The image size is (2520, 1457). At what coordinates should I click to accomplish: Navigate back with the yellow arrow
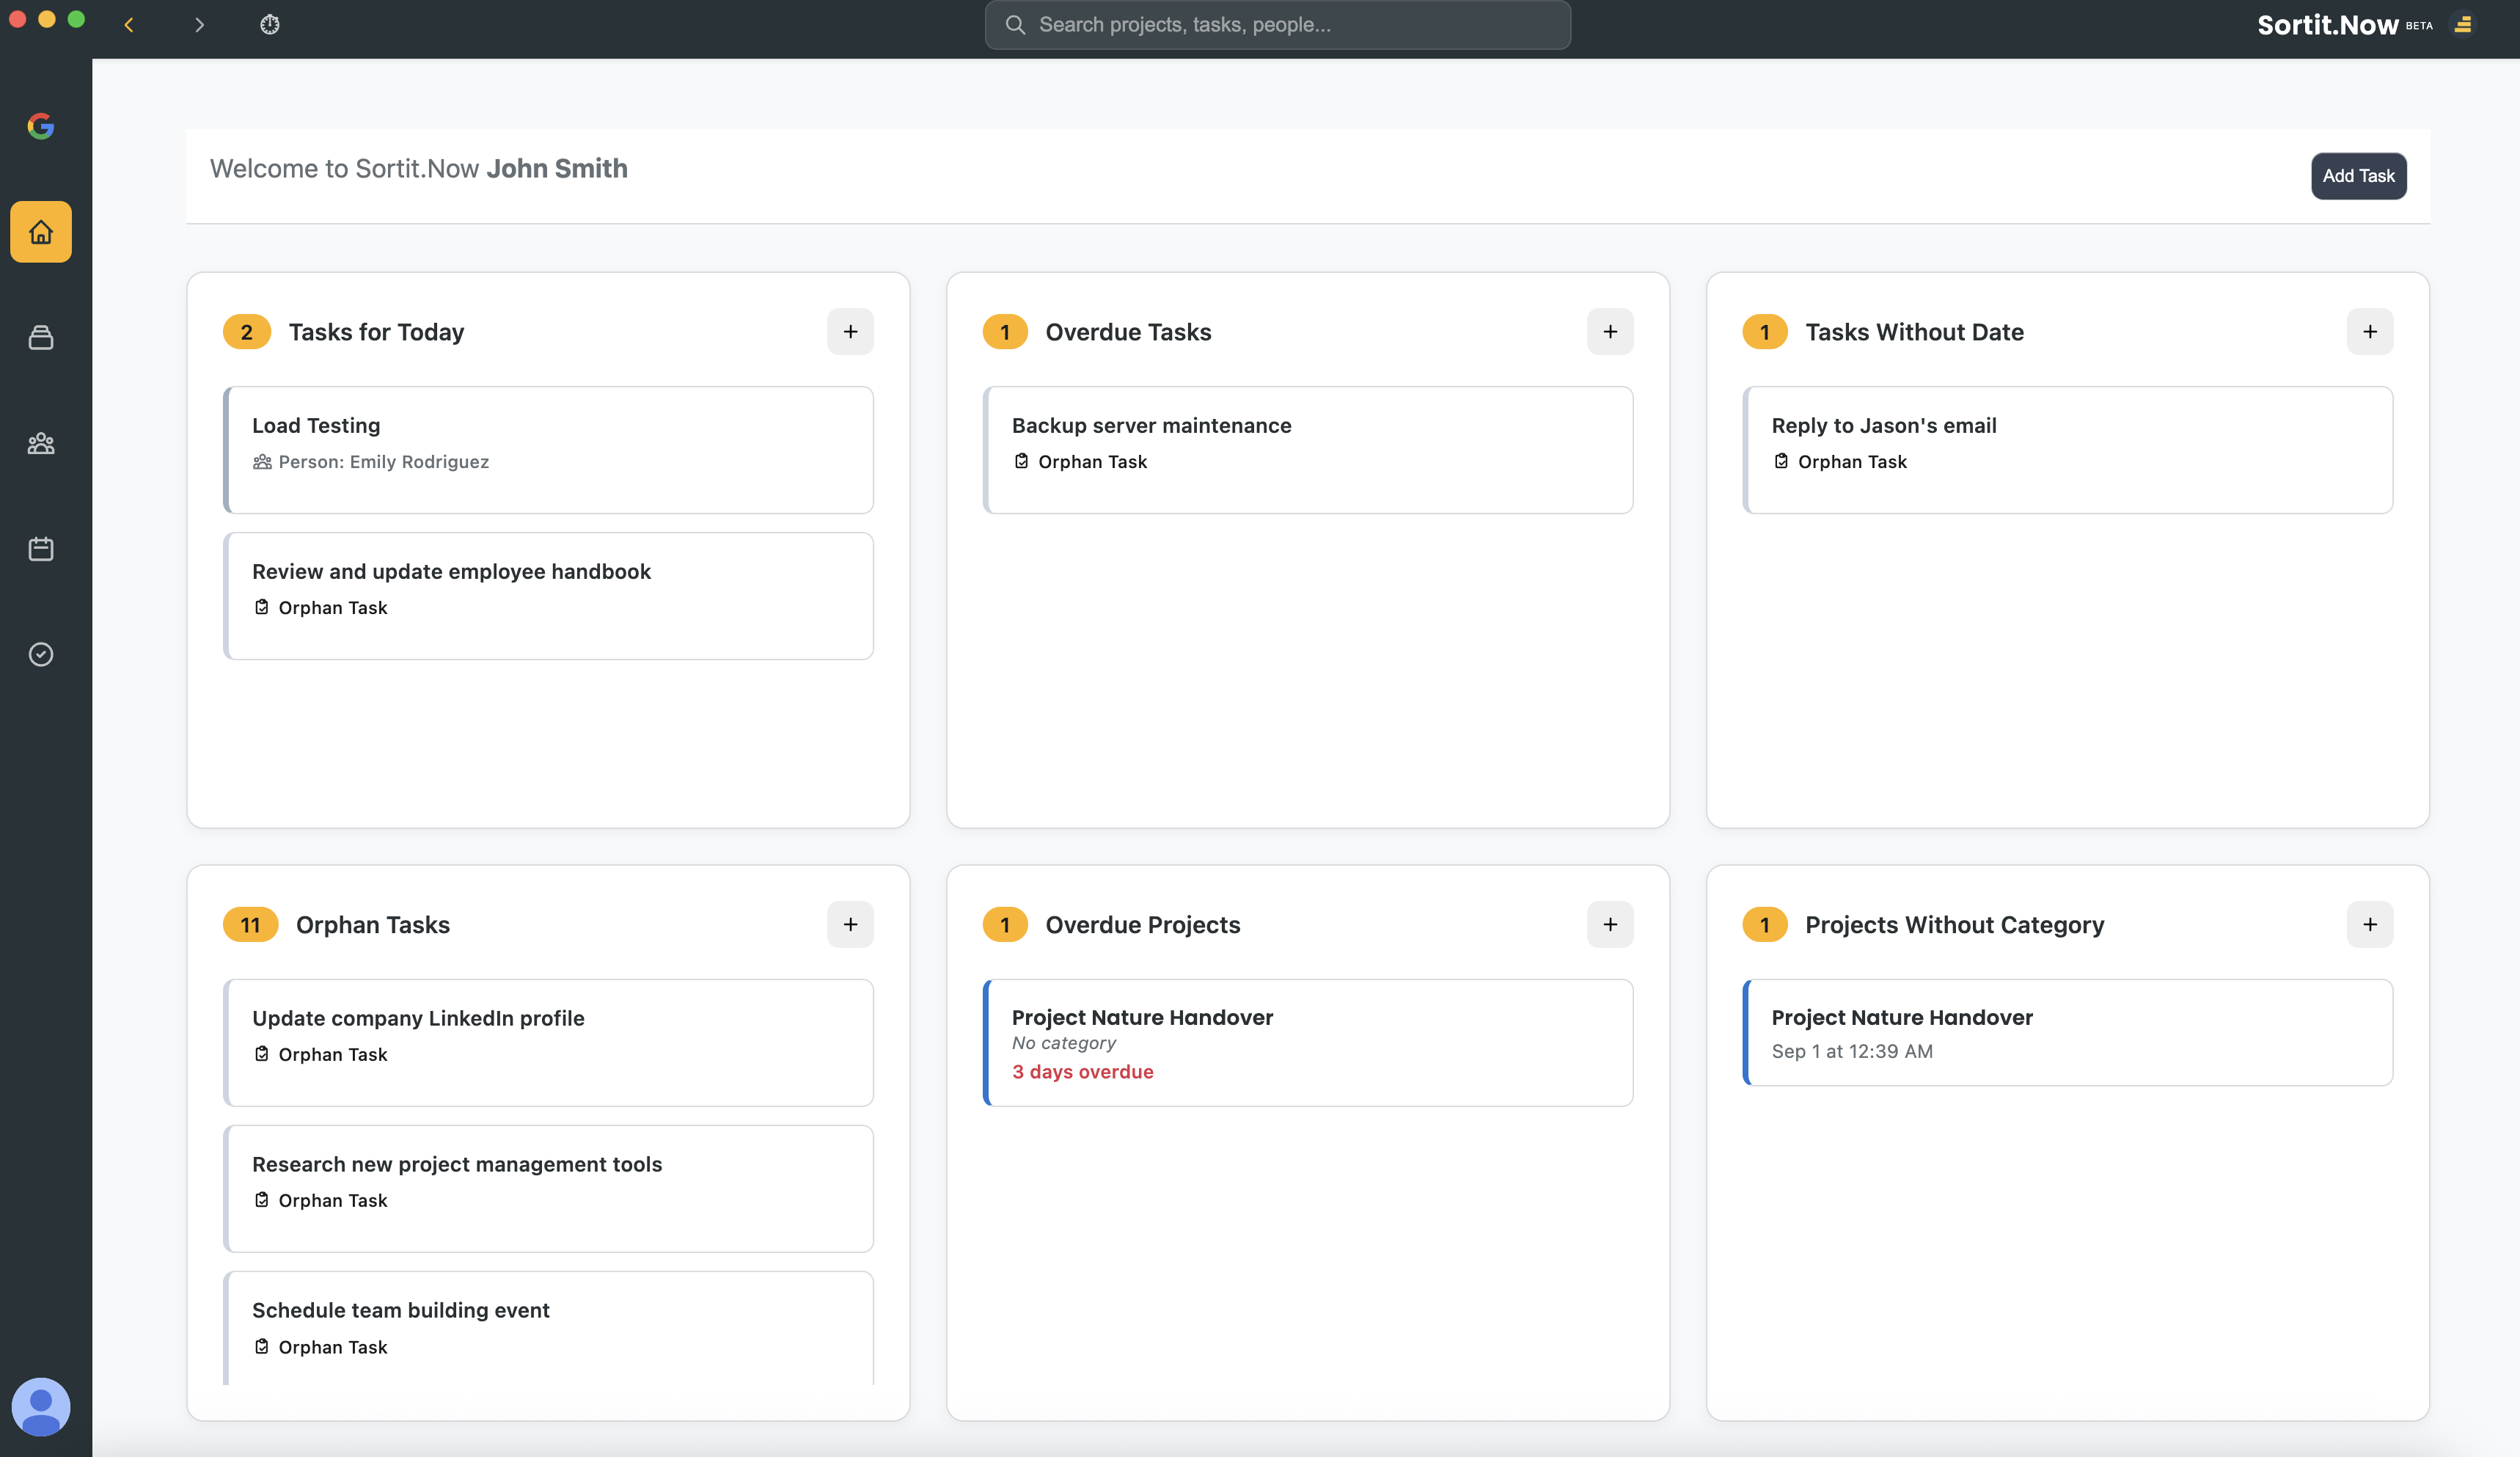(x=129, y=25)
